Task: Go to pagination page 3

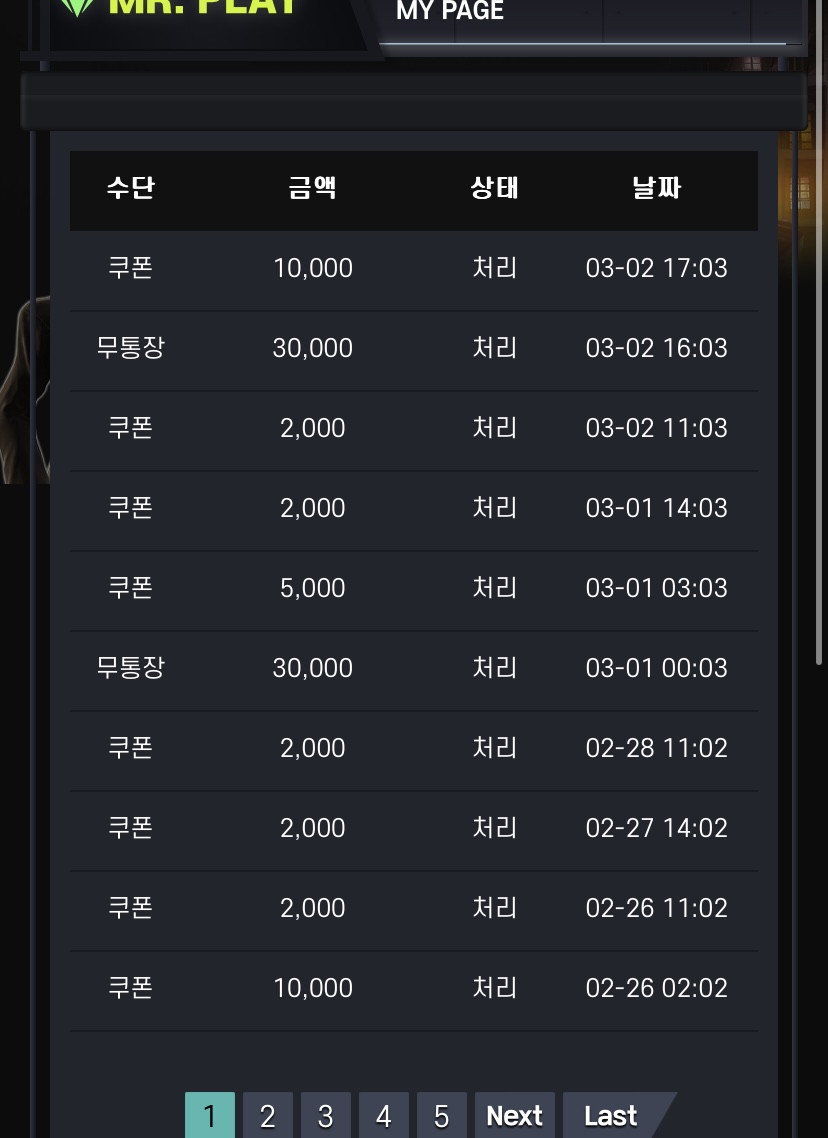Action: pyautogui.click(x=326, y=1115)
